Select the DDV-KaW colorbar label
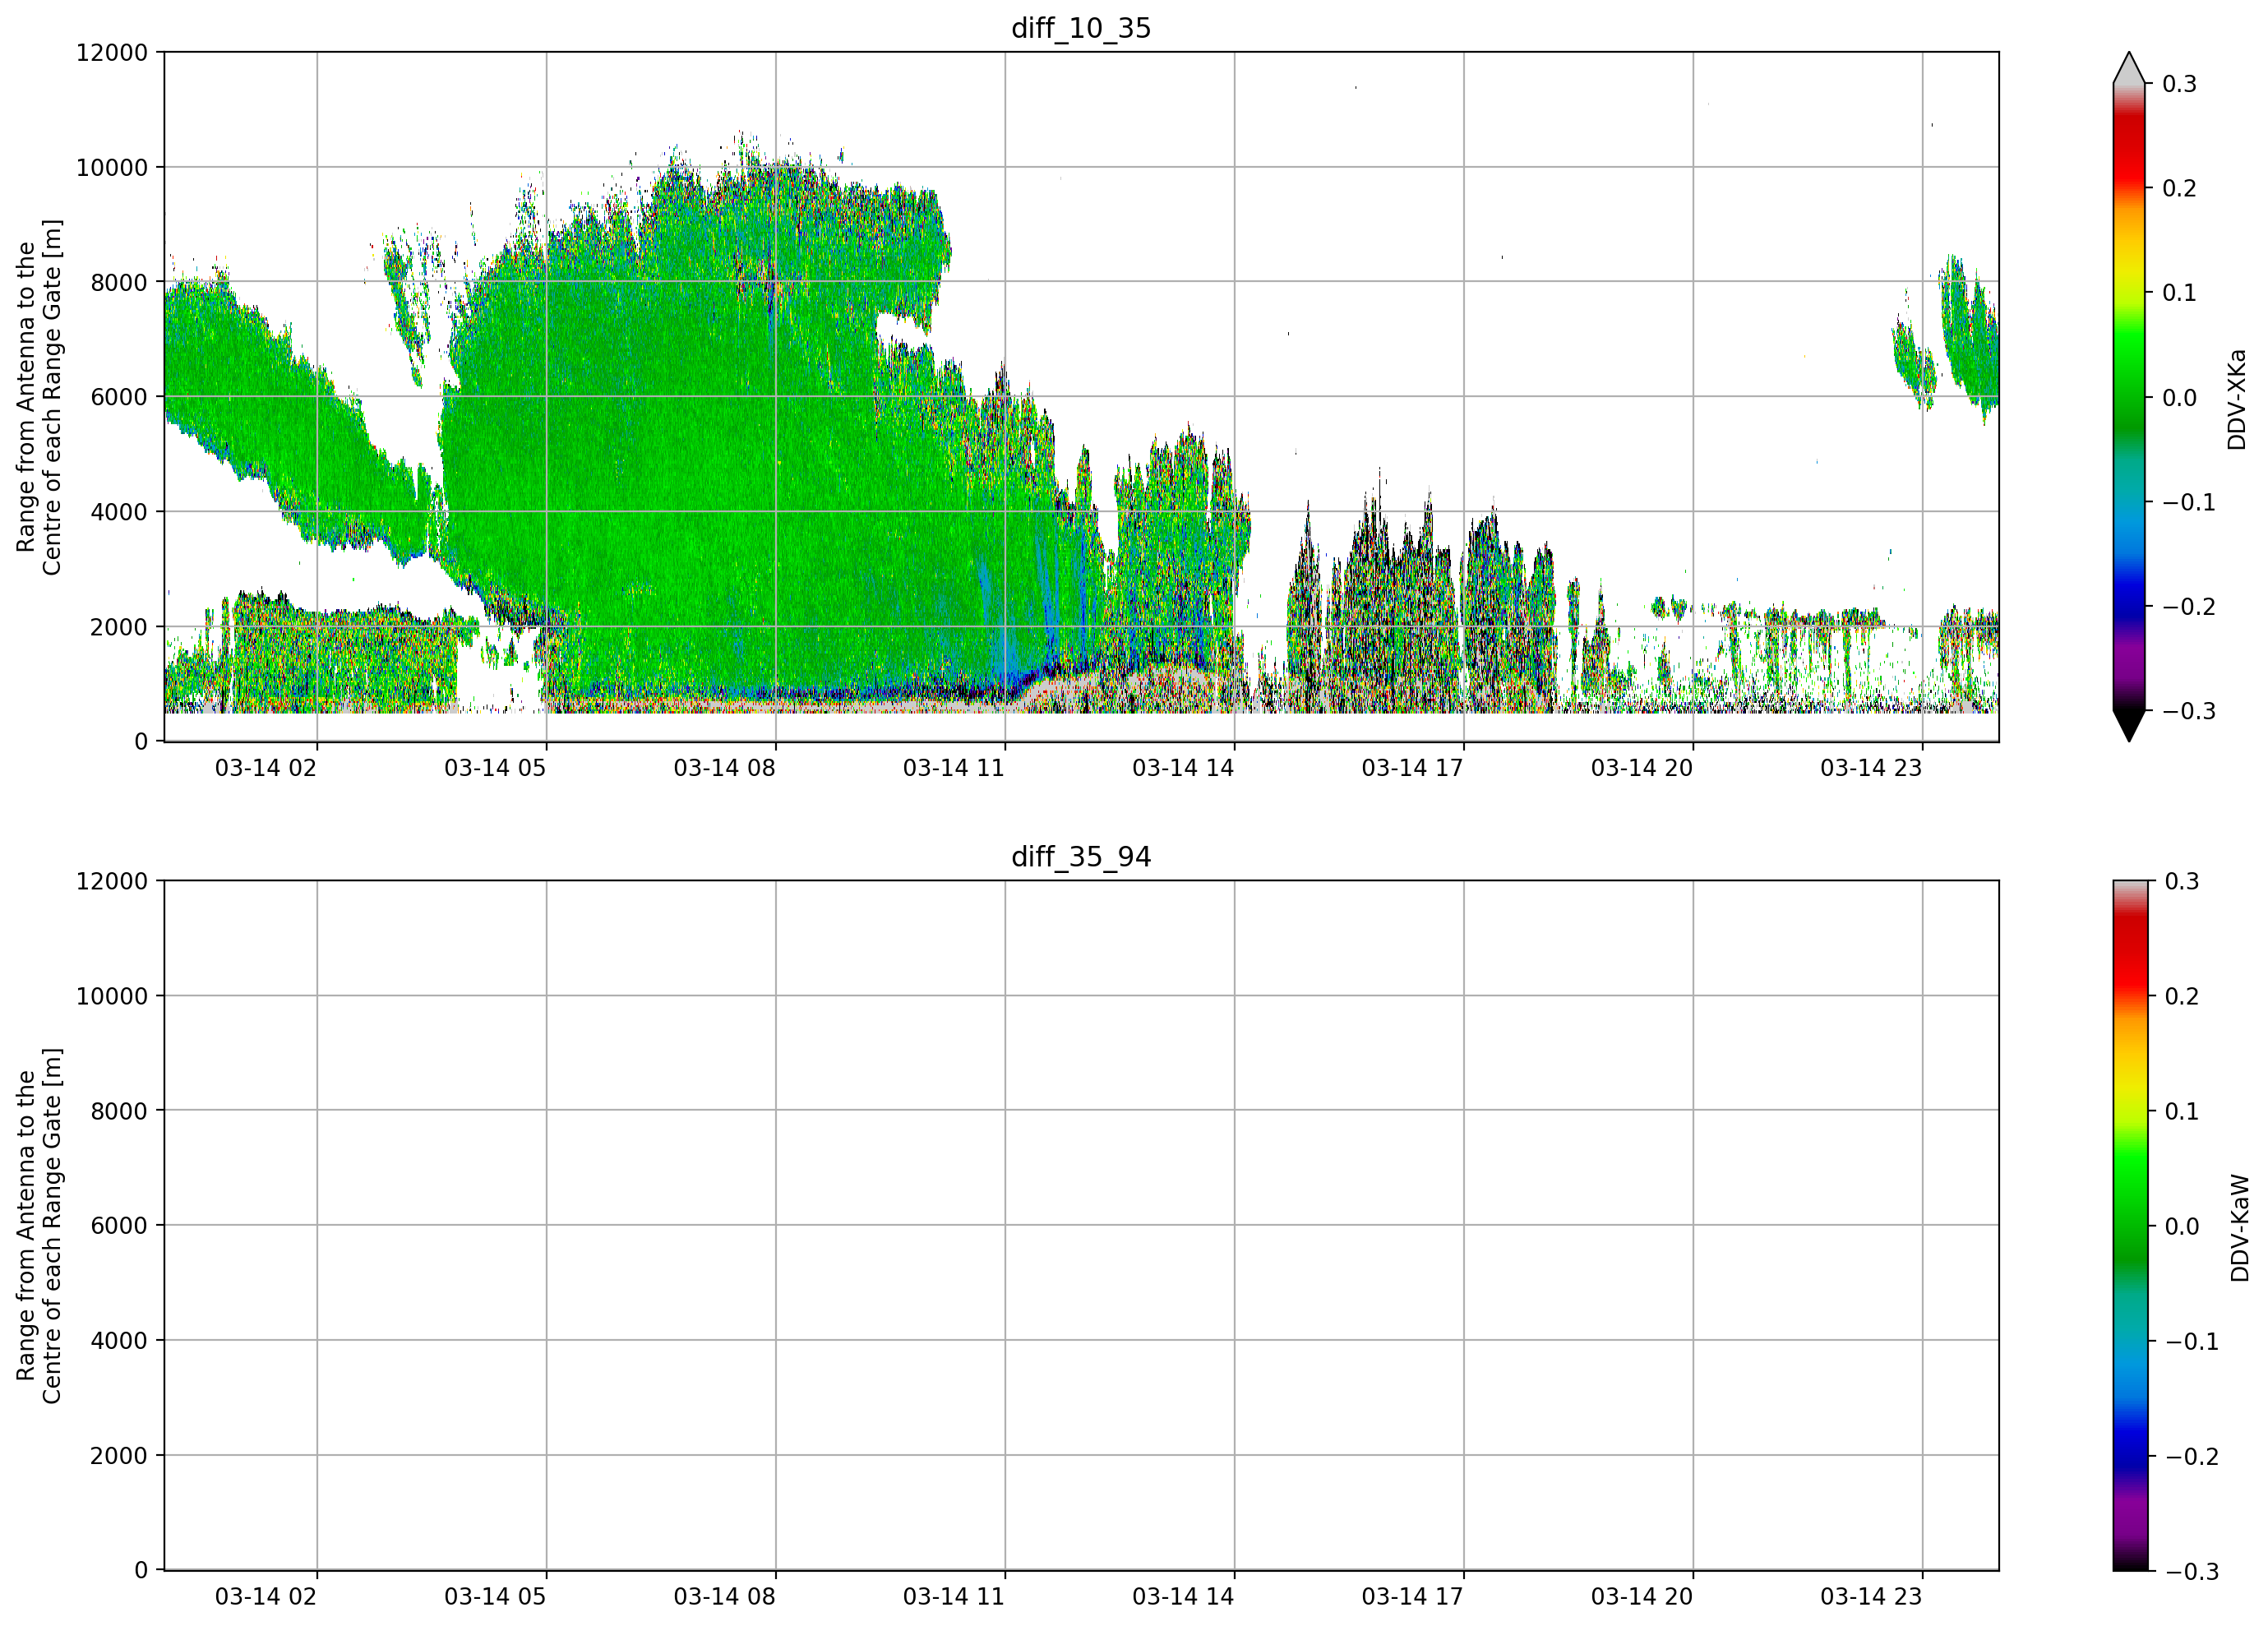This screenshot has height=1626, width=2268. coord(2240,1228)
